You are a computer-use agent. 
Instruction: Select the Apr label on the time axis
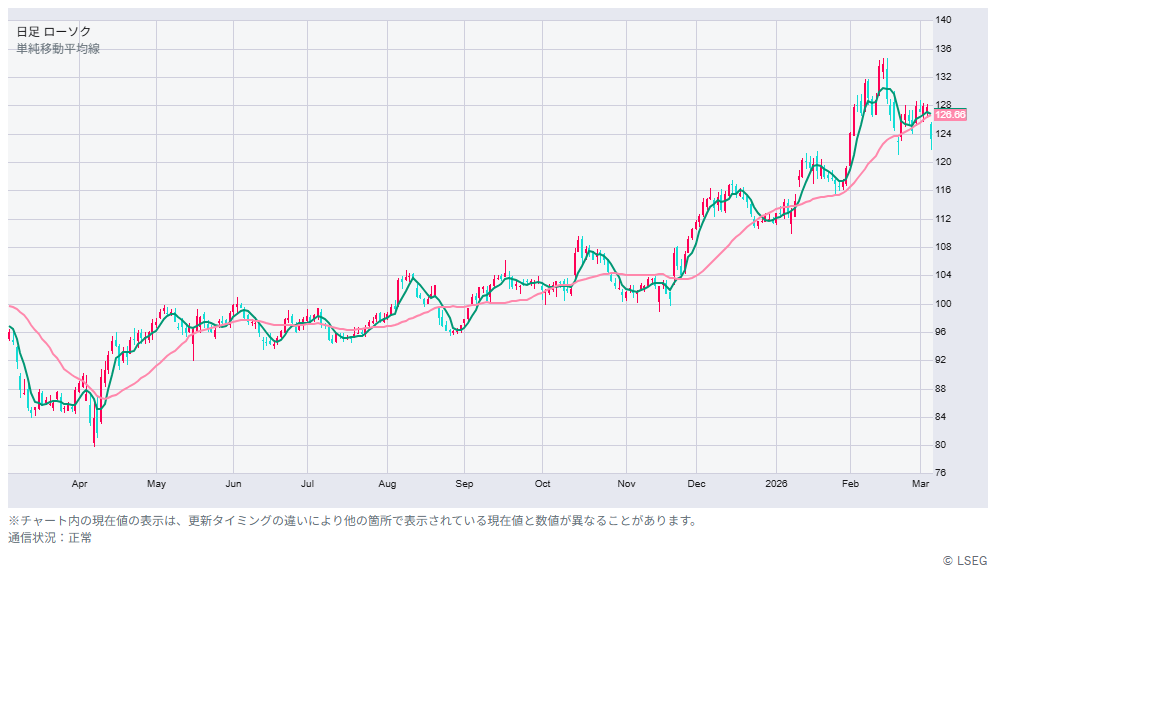(80, 484)
